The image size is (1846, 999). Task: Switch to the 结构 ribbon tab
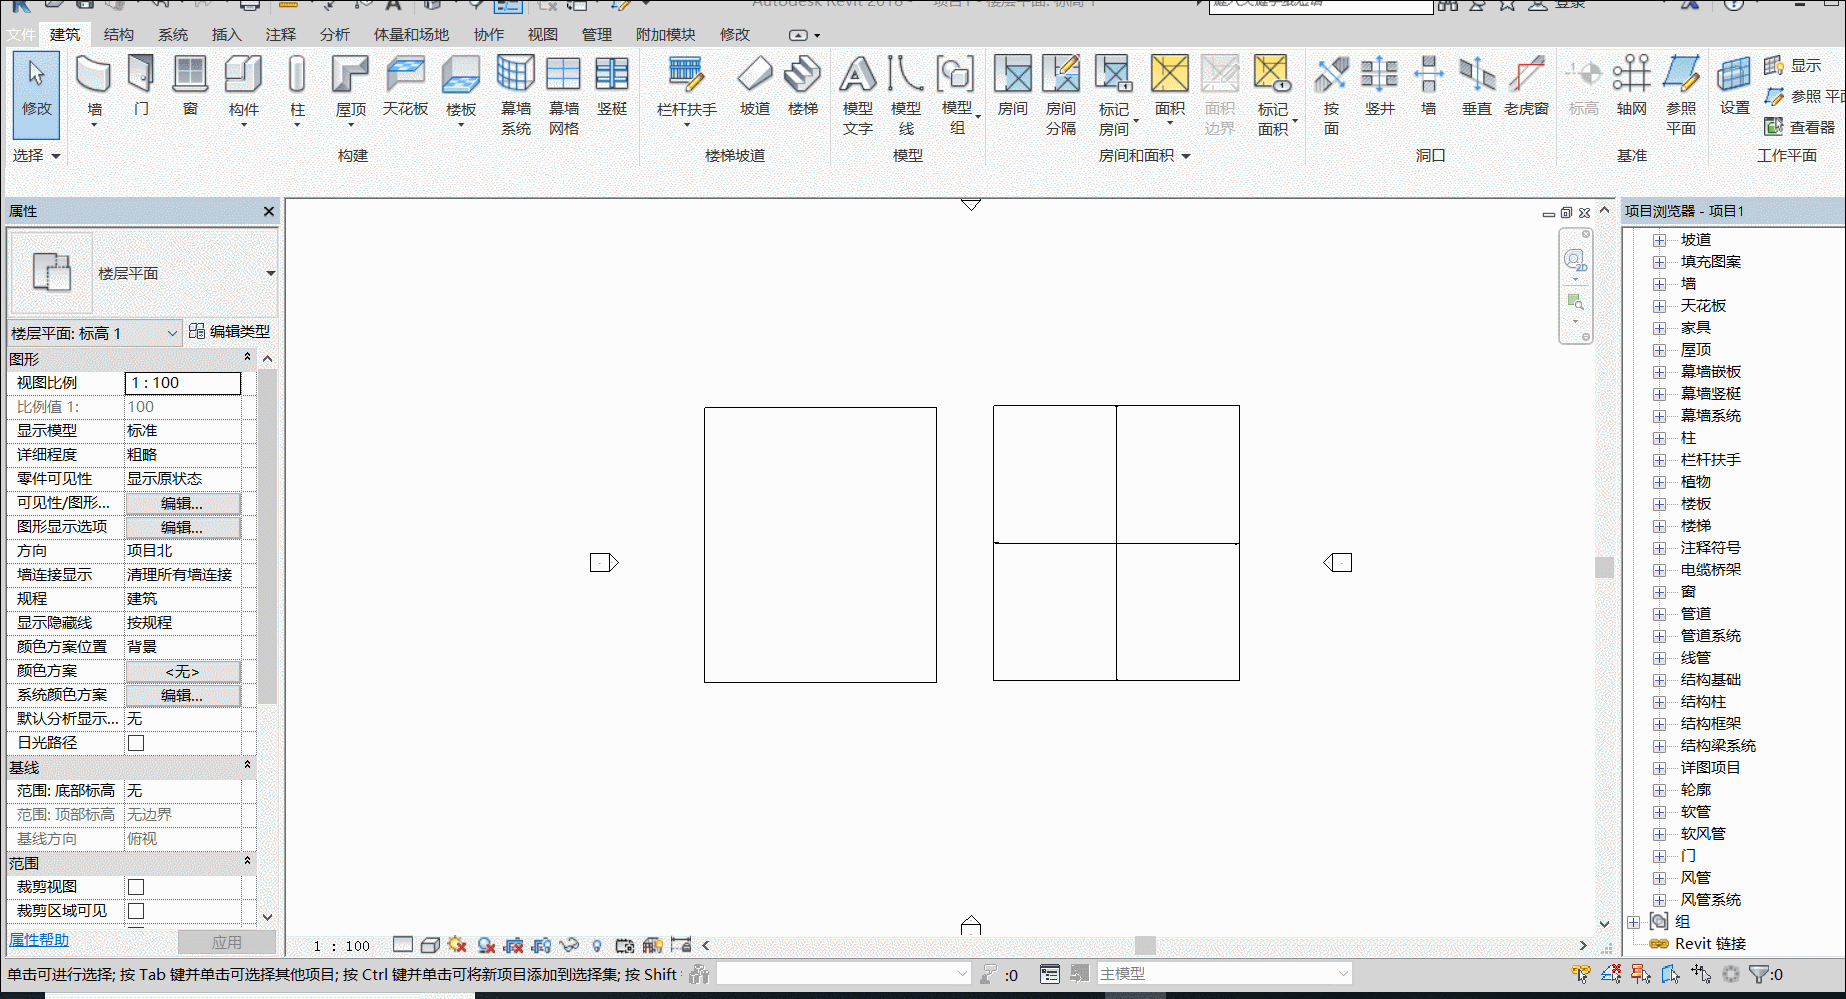tap(118, 35)
